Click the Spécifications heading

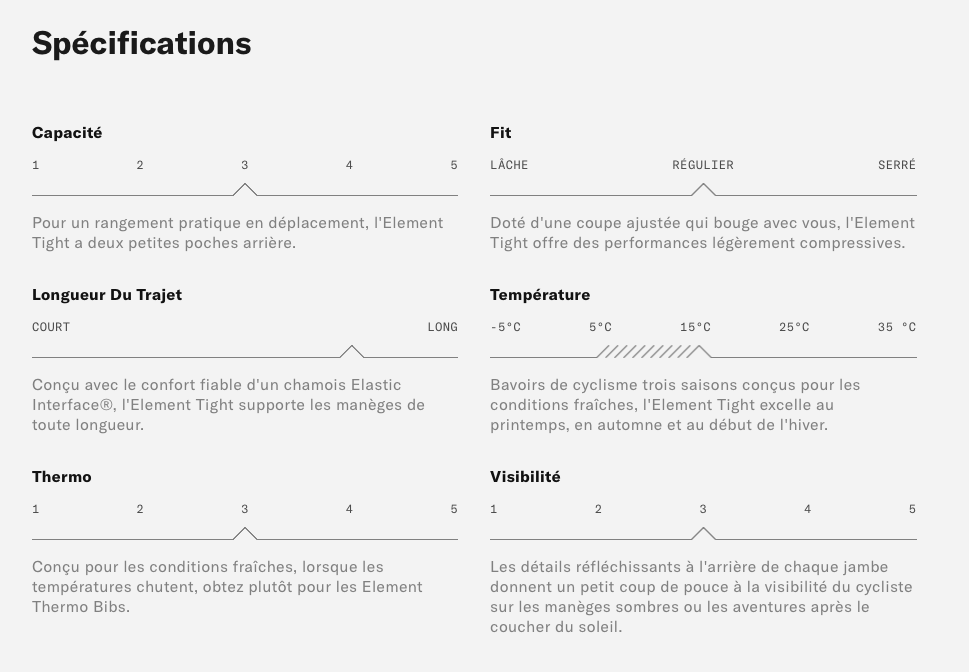[x=142, y=43]
